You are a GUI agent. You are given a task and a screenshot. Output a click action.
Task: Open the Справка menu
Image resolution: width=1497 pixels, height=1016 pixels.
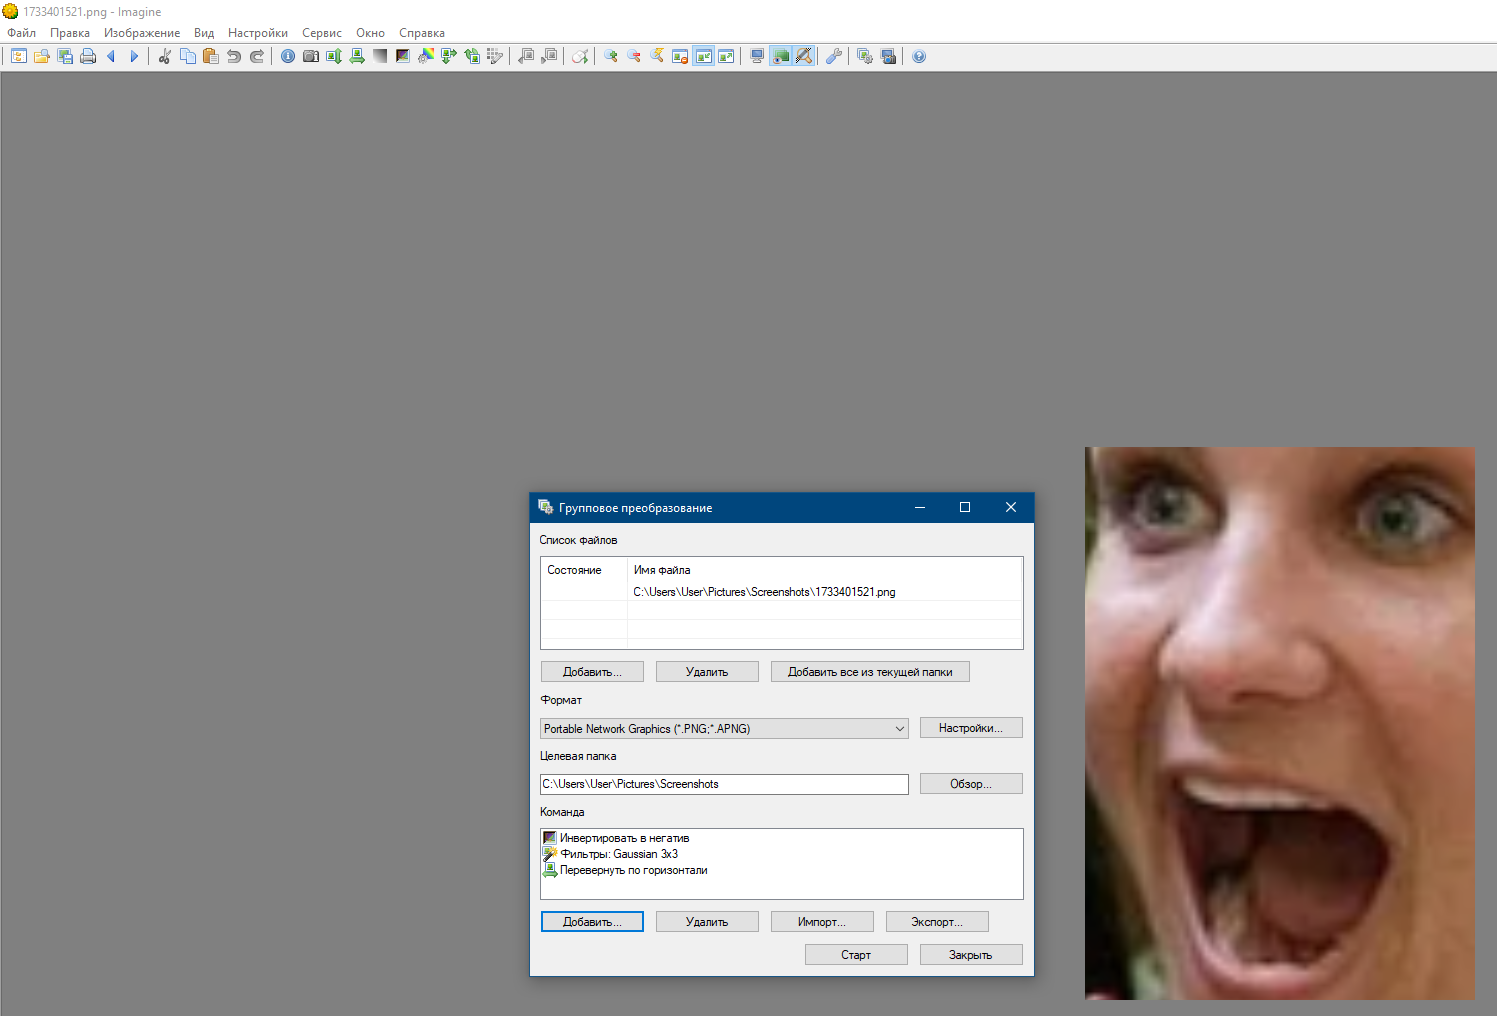[422, 33]
